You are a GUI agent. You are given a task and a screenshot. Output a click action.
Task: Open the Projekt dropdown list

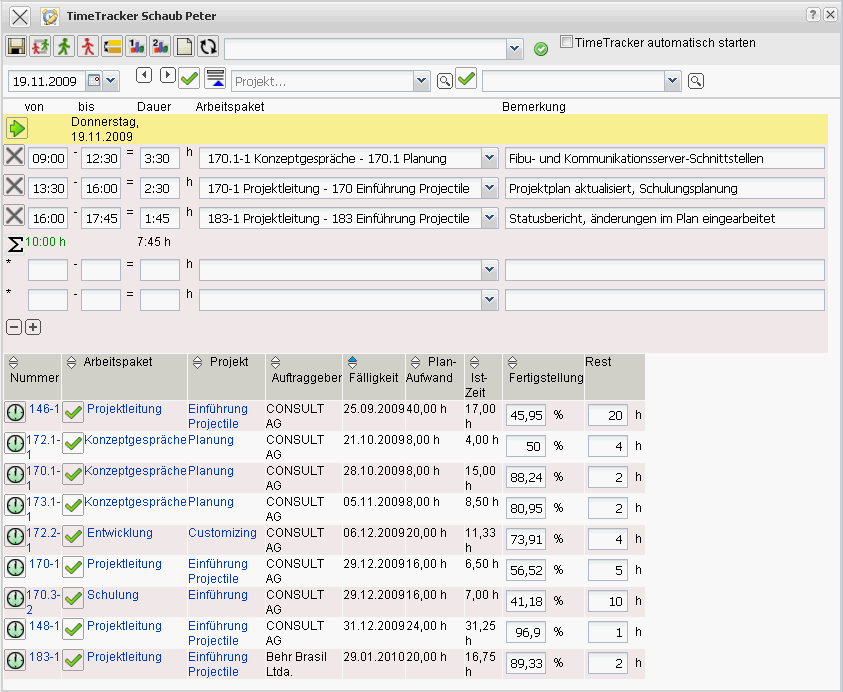[x=421, y=81]
